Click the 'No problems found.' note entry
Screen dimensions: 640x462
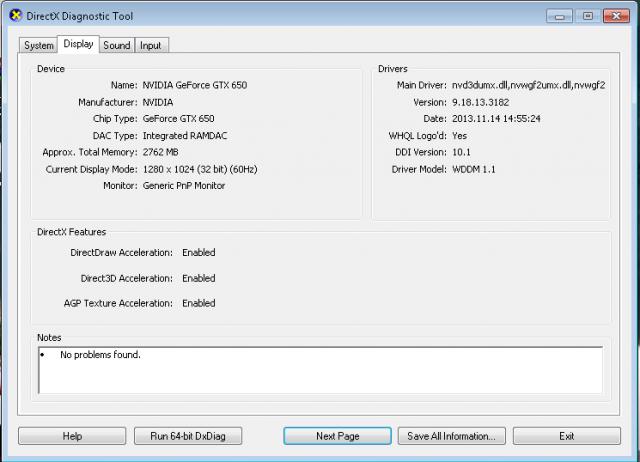coord(100,355)
